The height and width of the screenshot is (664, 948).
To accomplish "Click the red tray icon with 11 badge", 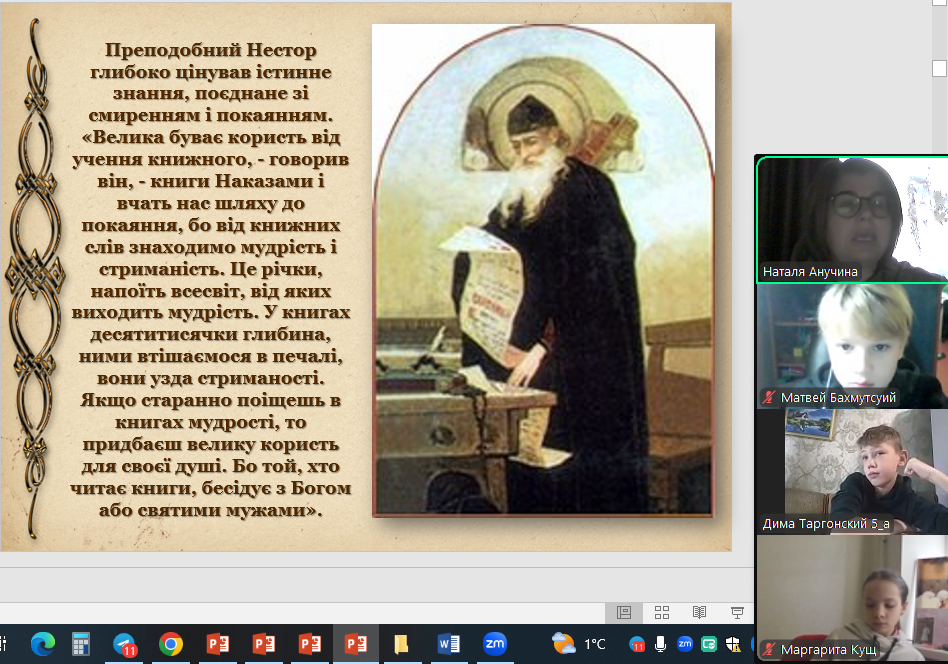I will [637, 645].
